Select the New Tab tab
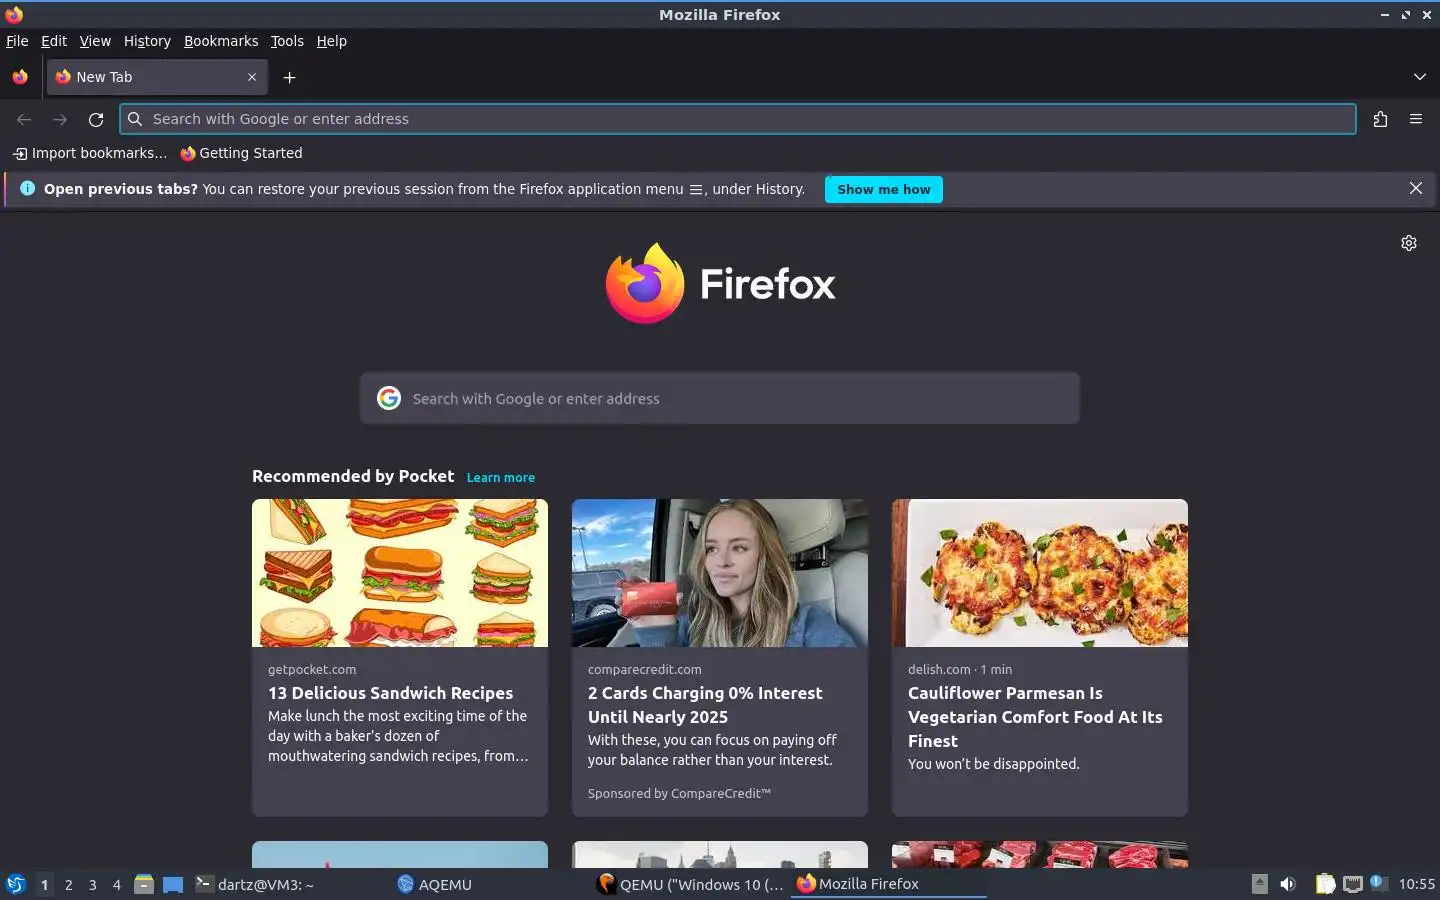Viewport: 1440px width, 900px height. pos(157,77)
